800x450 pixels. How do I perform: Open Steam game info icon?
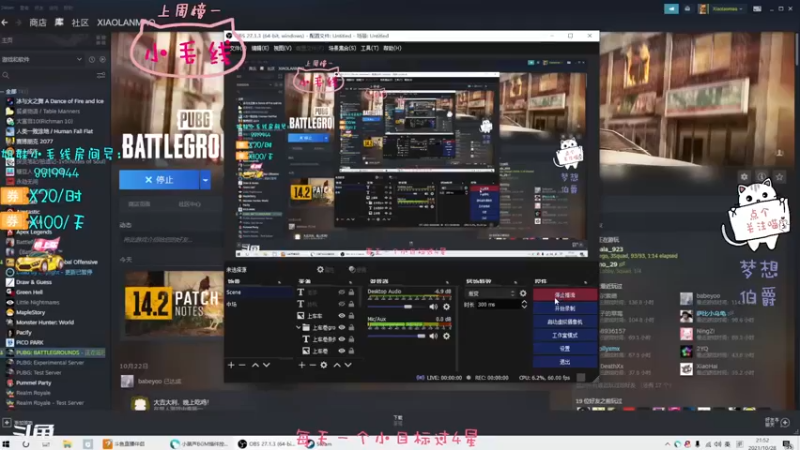[x=762, y=177]
